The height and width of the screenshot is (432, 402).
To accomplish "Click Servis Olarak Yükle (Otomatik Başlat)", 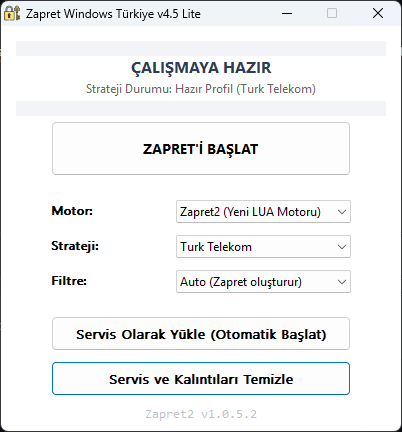I will (x=201, y=334).
